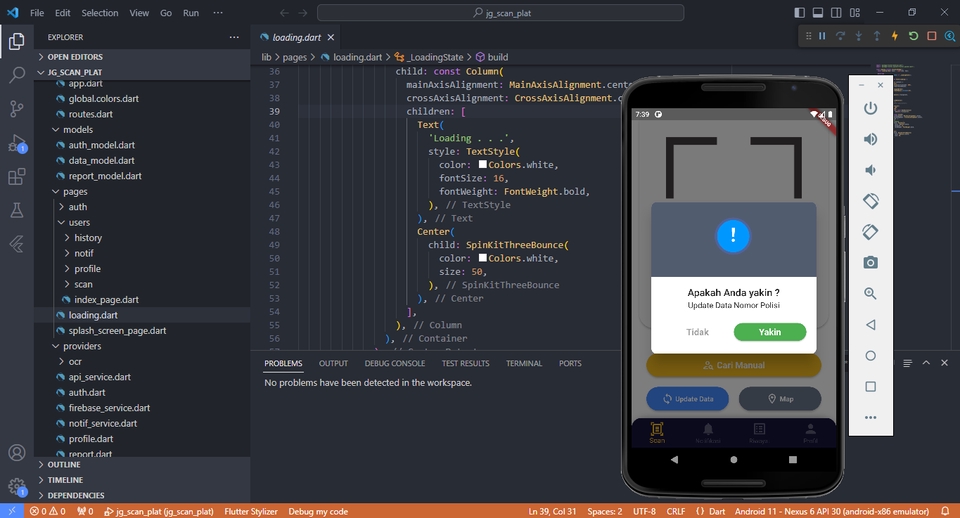Toggle bottom panel layout icon
This screenshot has width=960, height=518.
click(818, 12)
